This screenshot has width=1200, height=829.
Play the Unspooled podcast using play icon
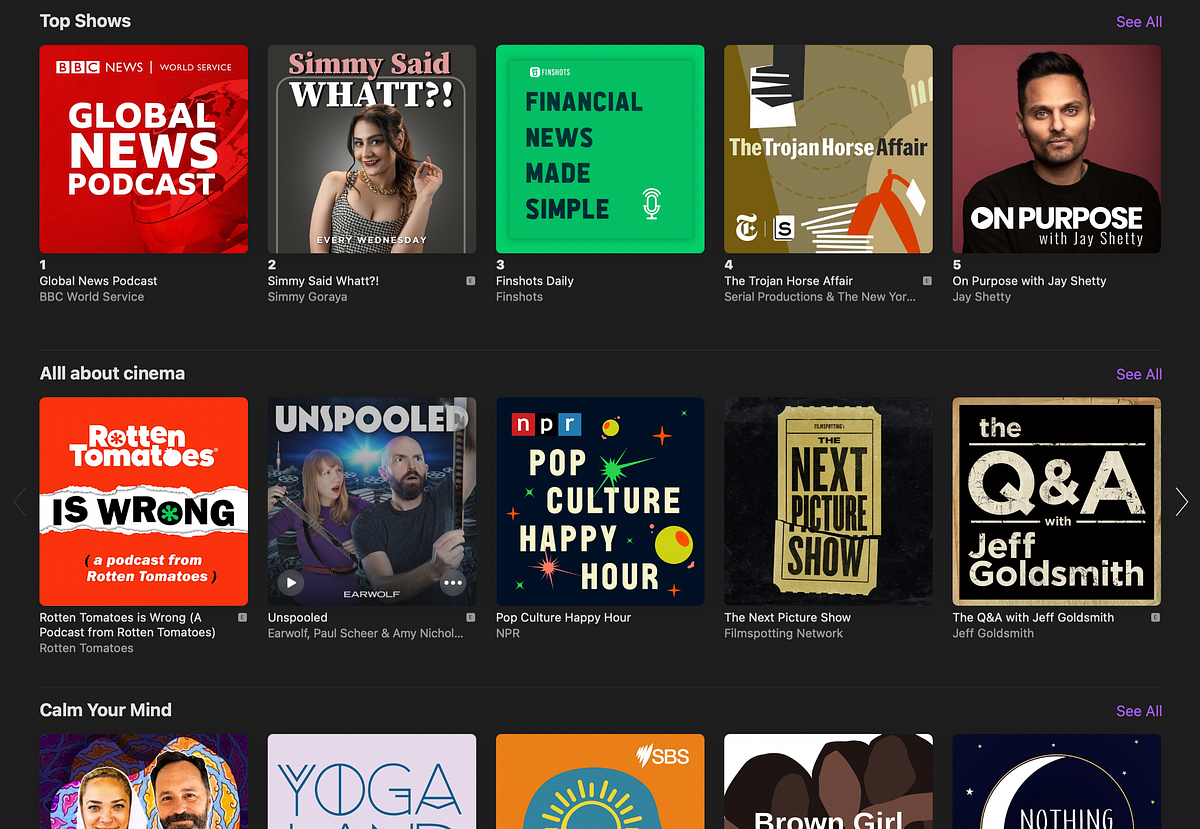pyautogui.click(x=290, y=582)
